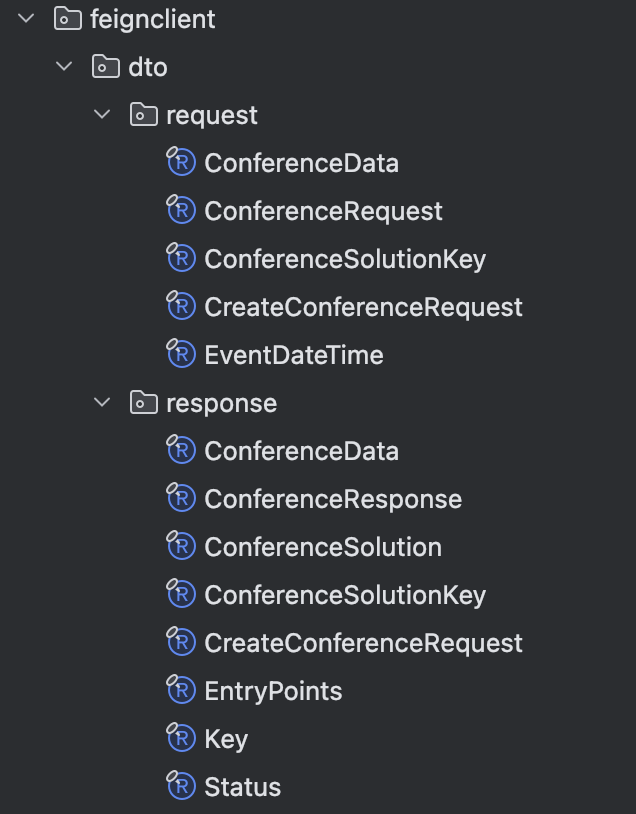Open ConferenceSolution record file

[x=323, y=547]
